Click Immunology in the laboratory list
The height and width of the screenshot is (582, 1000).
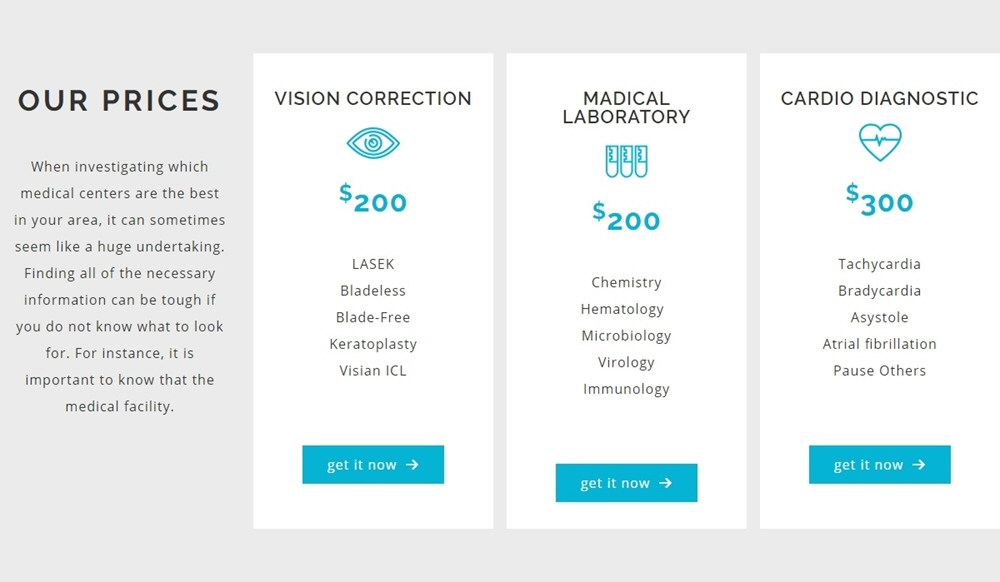[626, 389]
